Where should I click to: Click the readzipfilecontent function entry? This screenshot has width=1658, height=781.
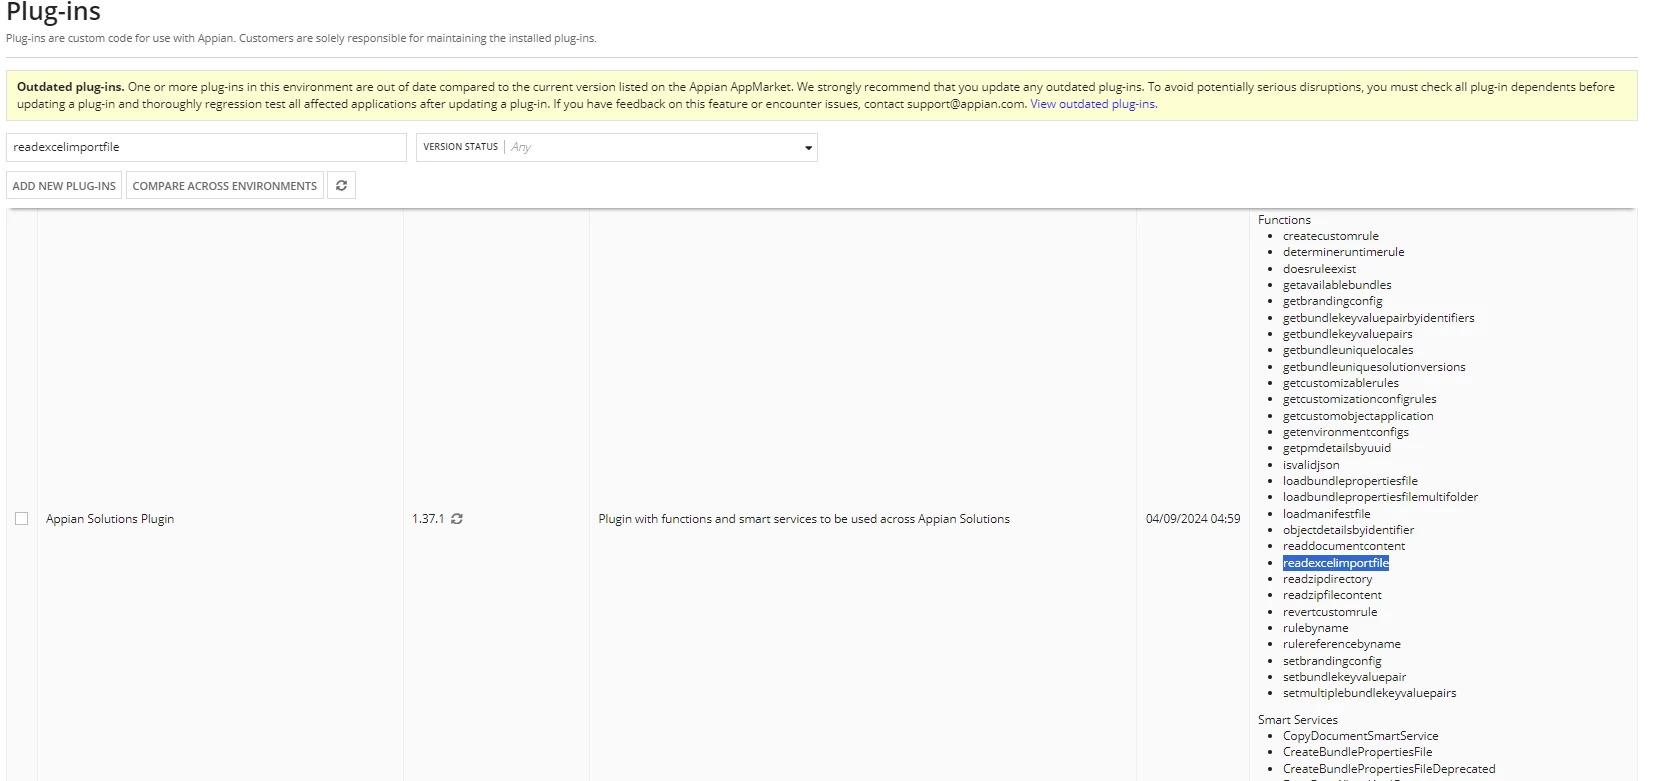(x=1332, y=595)
